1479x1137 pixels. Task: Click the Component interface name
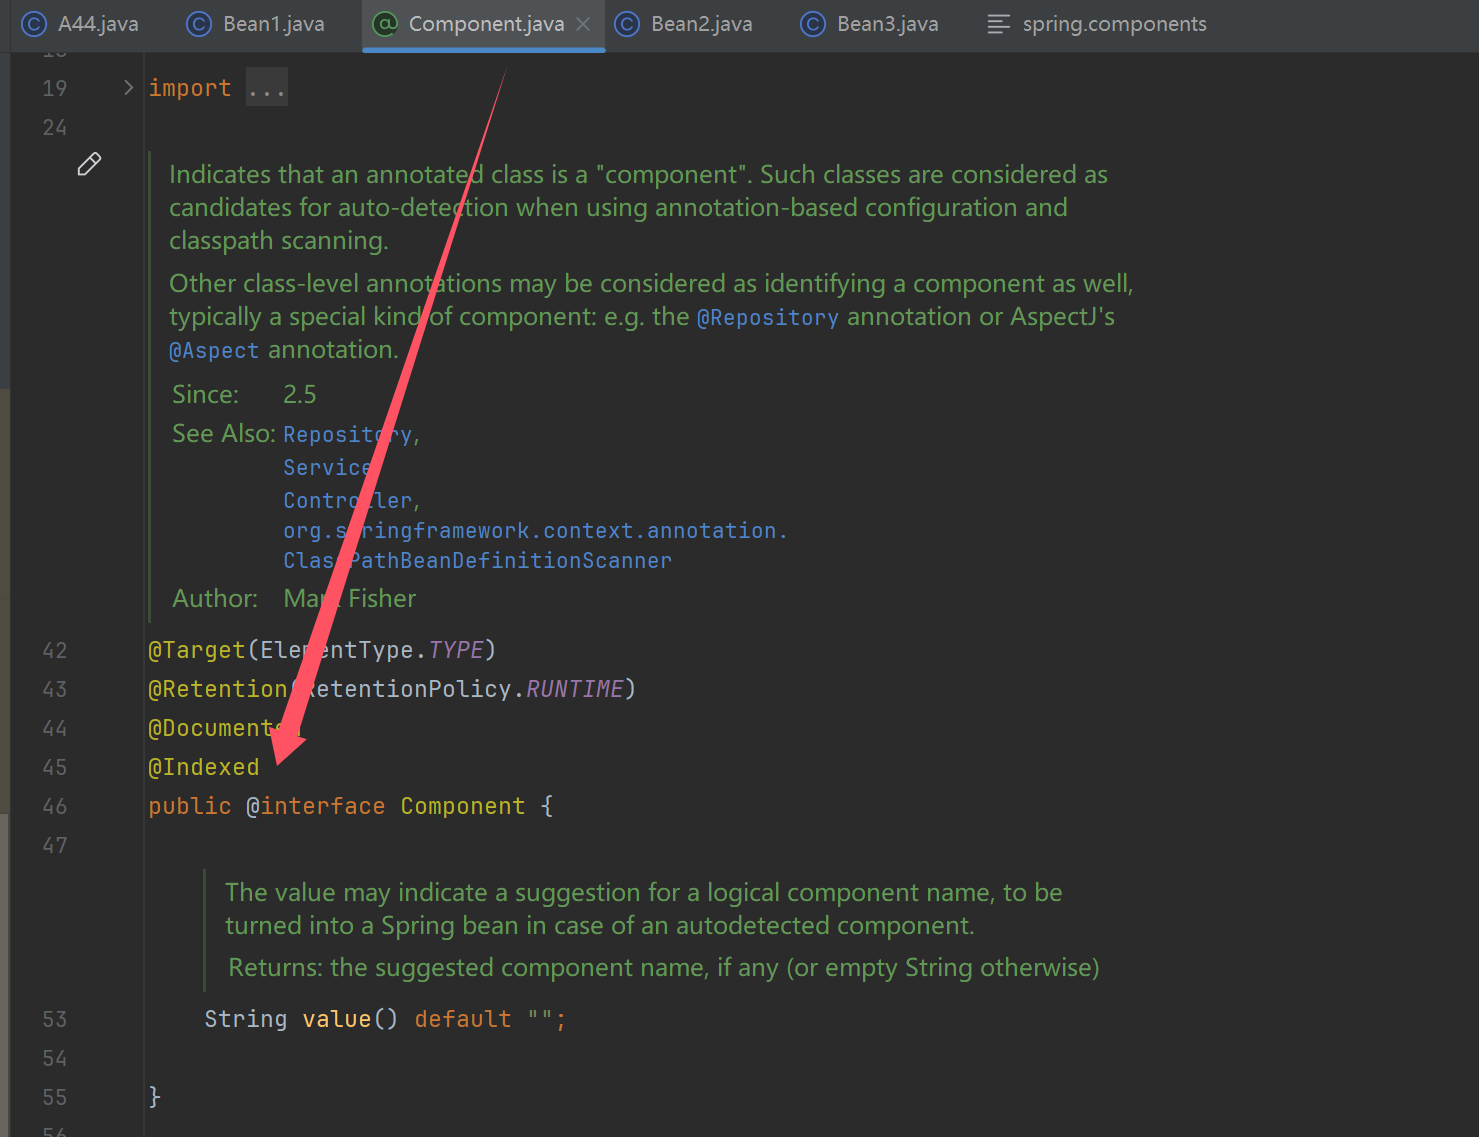point(463,806)
